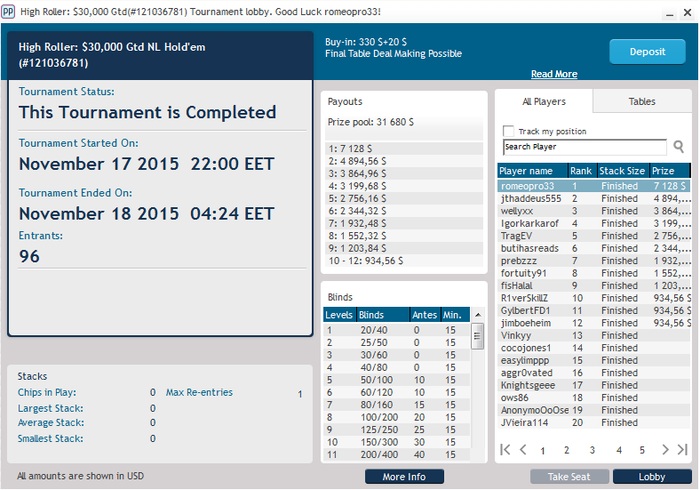Click the Prize pool: 31 680 $ text
The image size is (700, 490).
pos(371,122)
